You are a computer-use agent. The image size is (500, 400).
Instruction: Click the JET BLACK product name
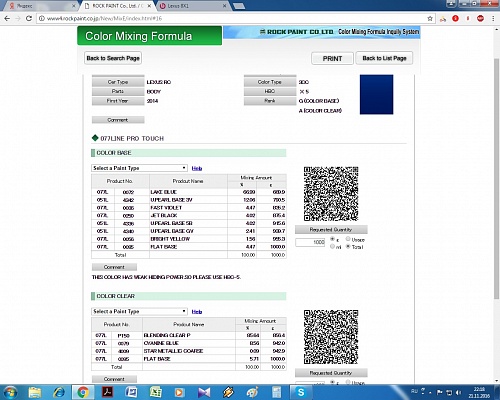tap(164, 215)
